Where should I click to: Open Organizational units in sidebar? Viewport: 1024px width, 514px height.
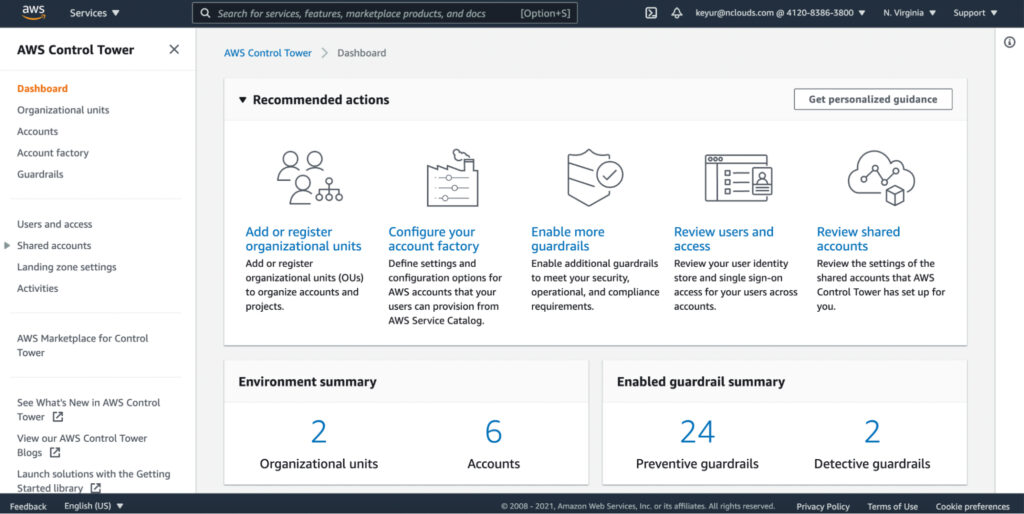[63, 110]
